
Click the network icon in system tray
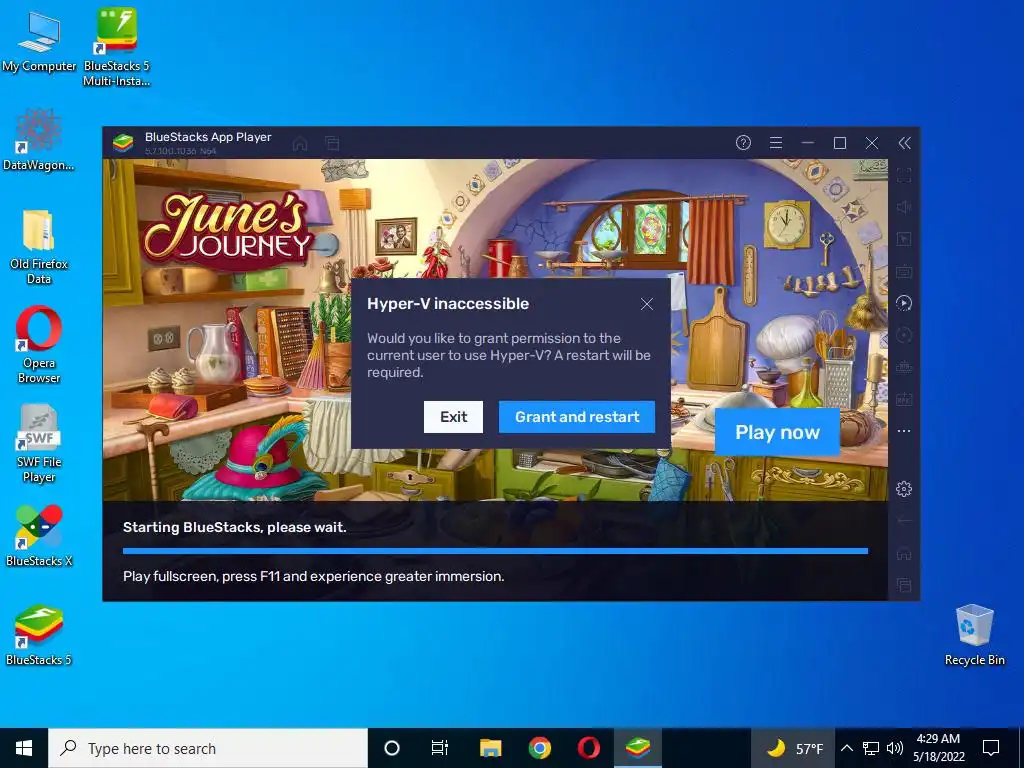(871, 748)
